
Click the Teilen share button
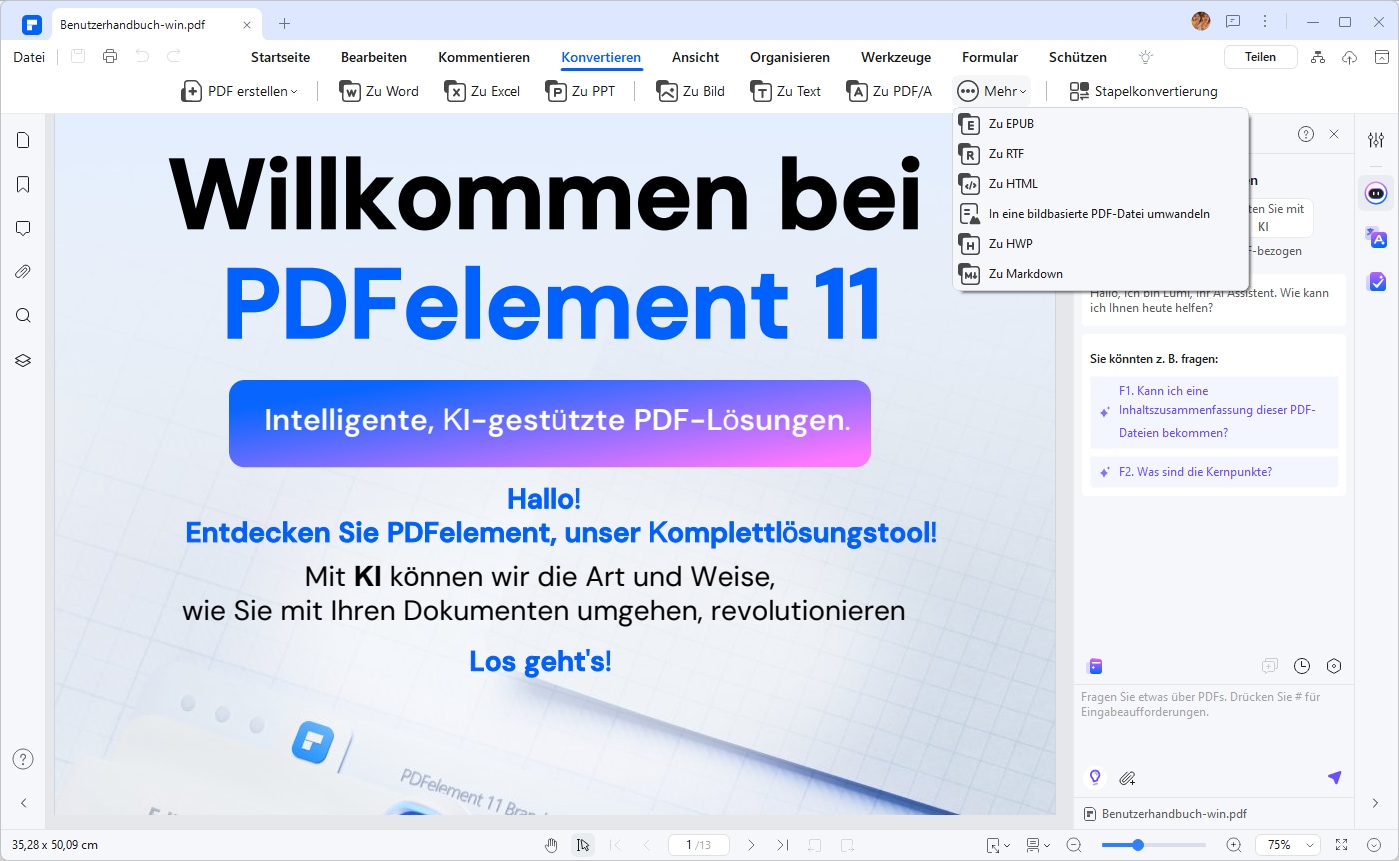pyautogui.click(x=1260, y=57)
